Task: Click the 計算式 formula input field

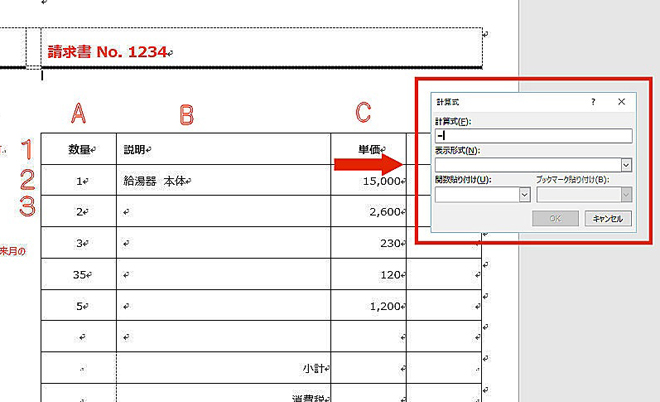Action: click(533, 136)
